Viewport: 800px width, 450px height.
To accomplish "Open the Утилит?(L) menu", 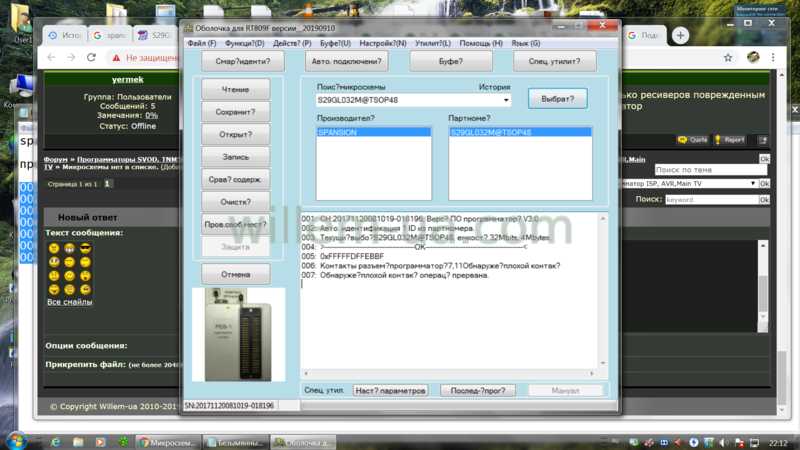I will 433,43.
